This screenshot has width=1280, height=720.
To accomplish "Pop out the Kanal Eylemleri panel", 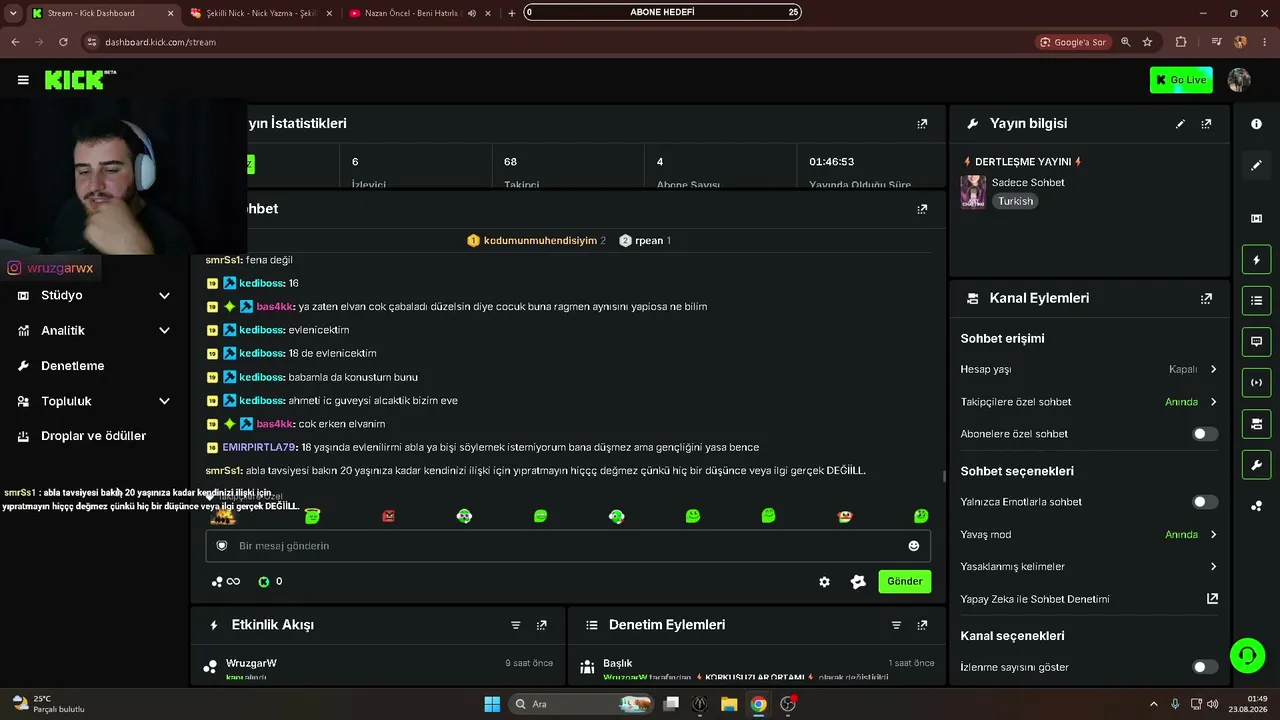I will [1206, 298].
